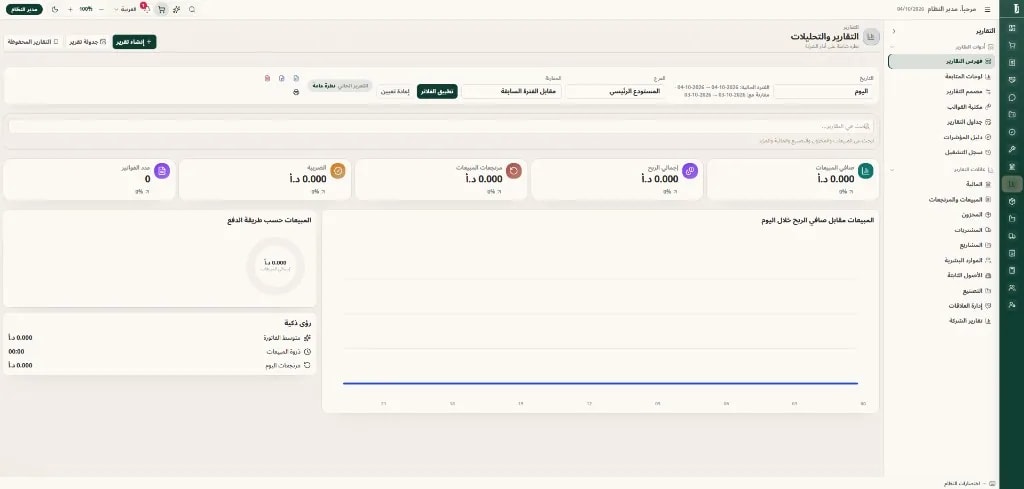Click the search magnifier icon in top bar
Viewport: 1024px width, 489px height.
click(x=192, y=10)
